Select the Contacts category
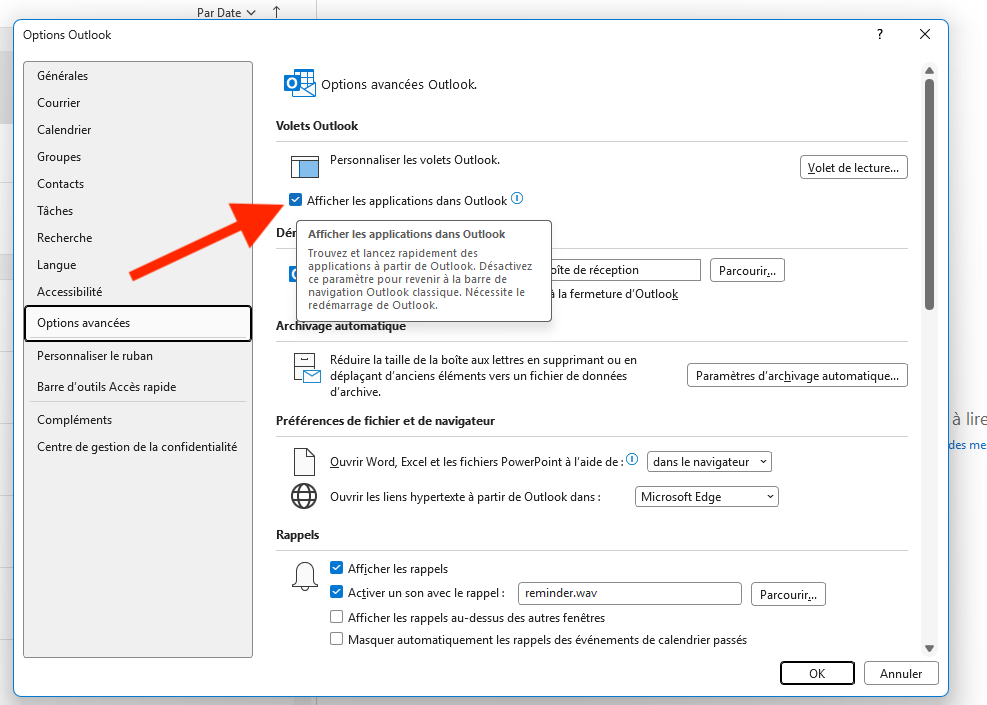This screenshot has height=705, width=987. (138, 184)
